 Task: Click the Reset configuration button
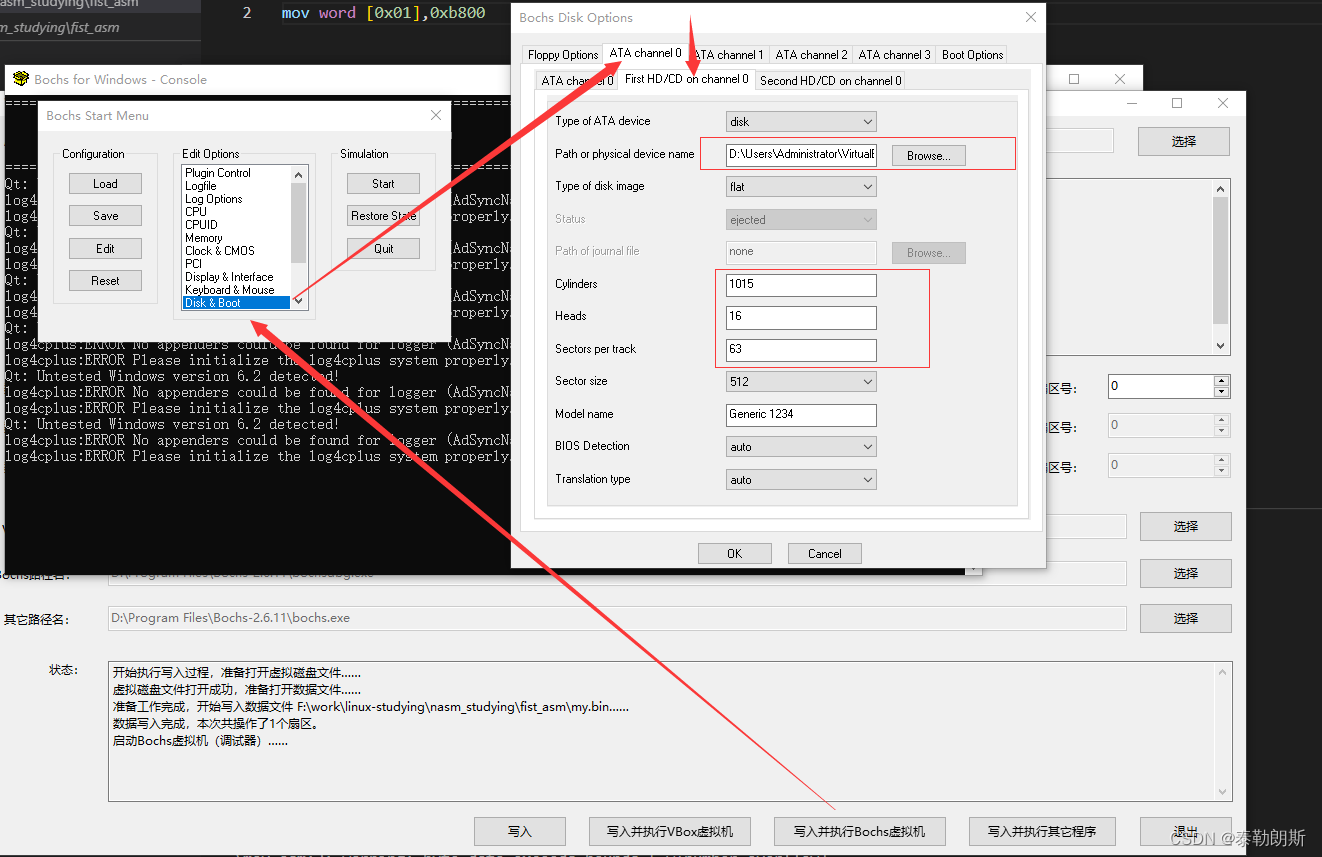pyautogui.click(x=105, y=281)
